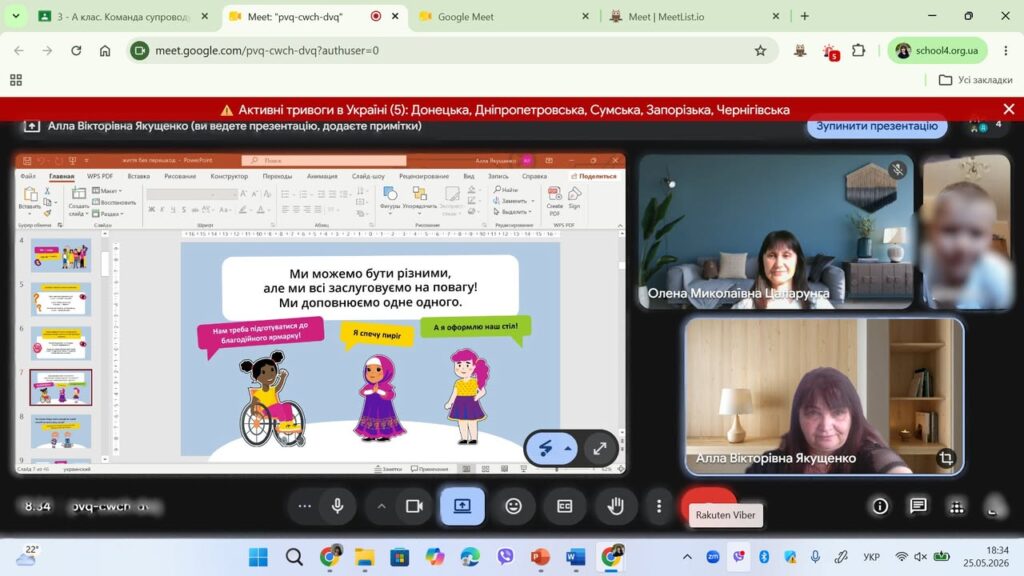Mute the microphone in Meet toolbar
Image resolution: width=1024 pixels, height=576 pixels.
[x=337, y=506]
